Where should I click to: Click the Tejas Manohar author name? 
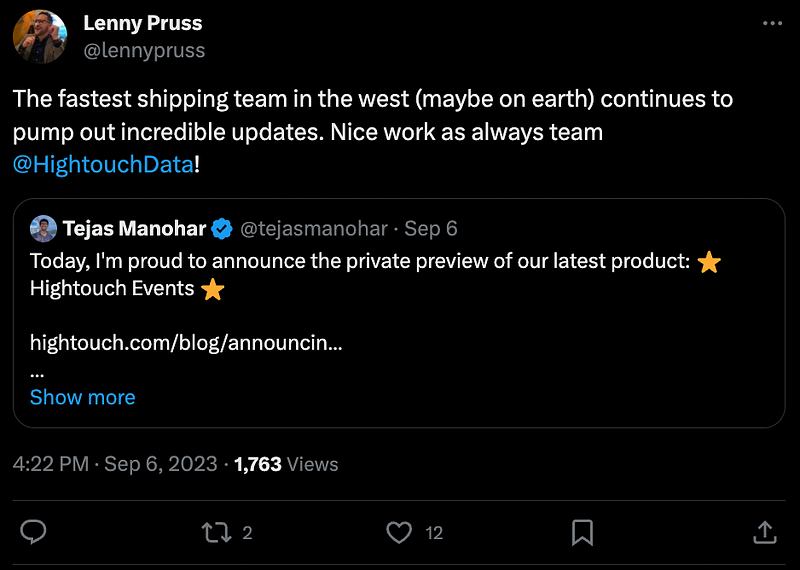point(134,229)
